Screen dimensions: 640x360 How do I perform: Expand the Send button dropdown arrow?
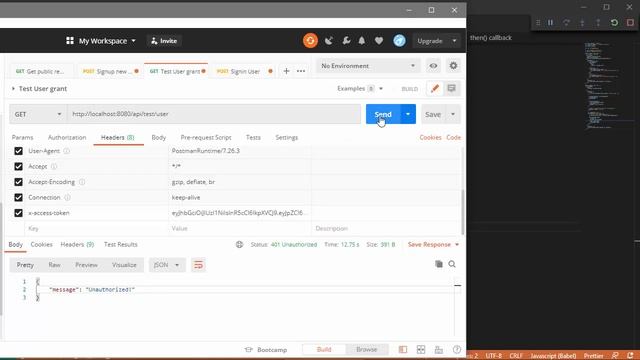point(408,114)
